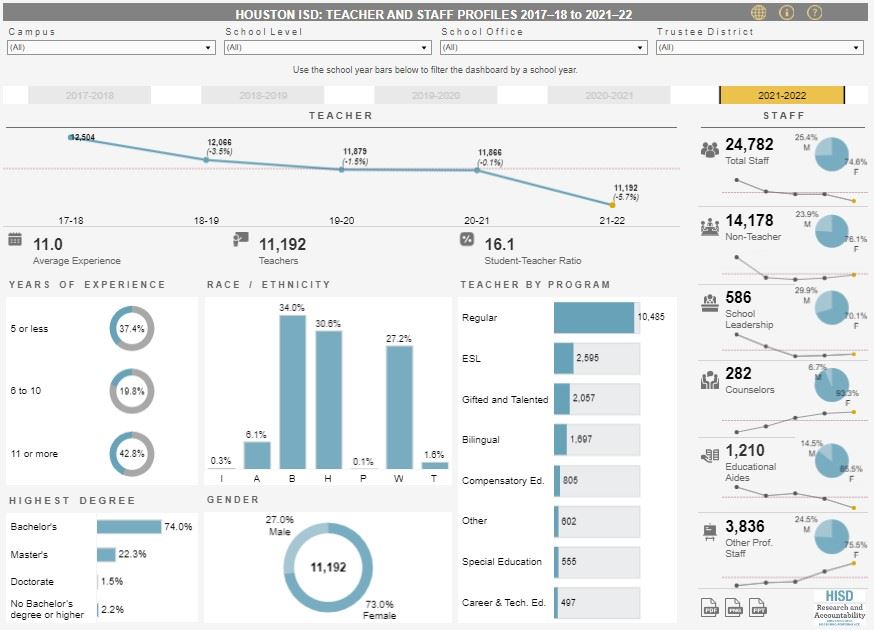The height and width of the screenshot is (630, 874).
Task: Open the School Office dropdown
Action: pyautogui.click(x=544, y=47)
